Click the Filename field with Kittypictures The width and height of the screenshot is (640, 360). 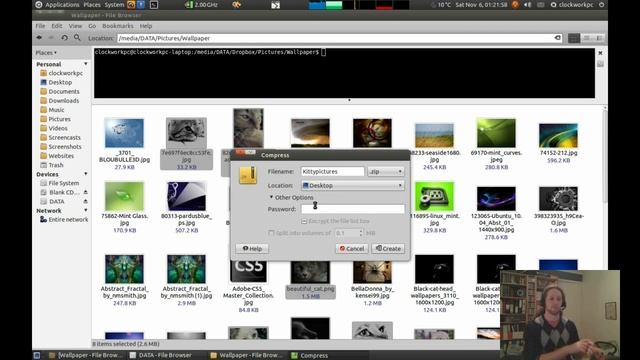point(332,172)
